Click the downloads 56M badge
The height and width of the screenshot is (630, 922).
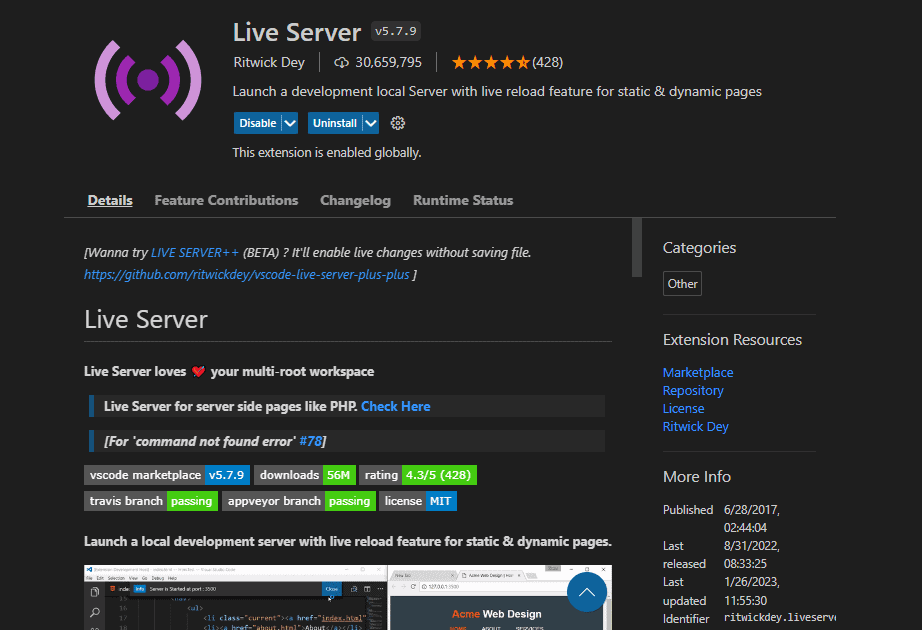pos(305,475)
